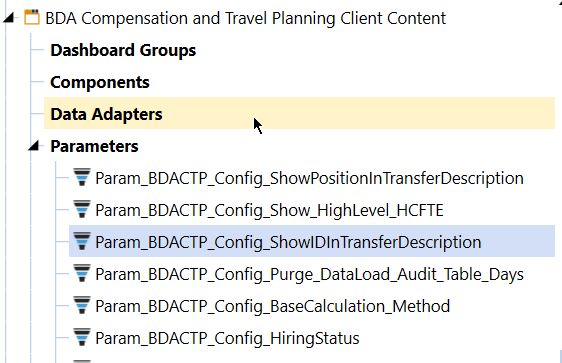
Task: Click the workspace folder icon beside BDA Compensation
Action: pos(32,18)
